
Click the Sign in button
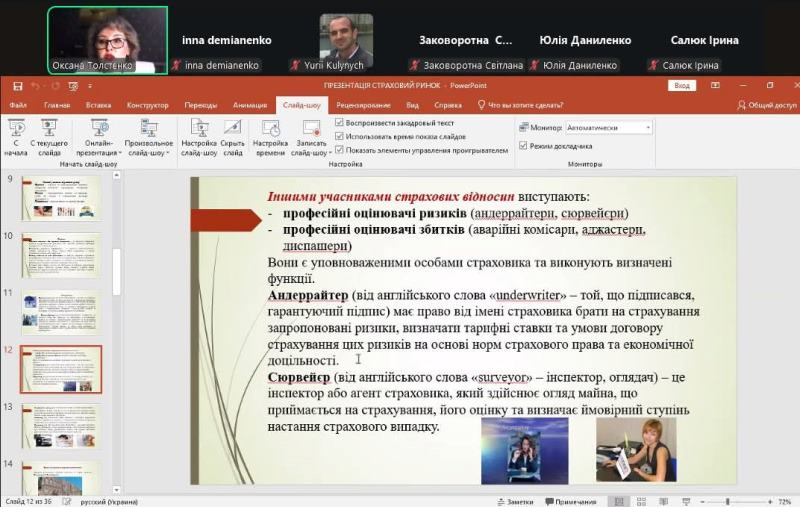point(682,86)
